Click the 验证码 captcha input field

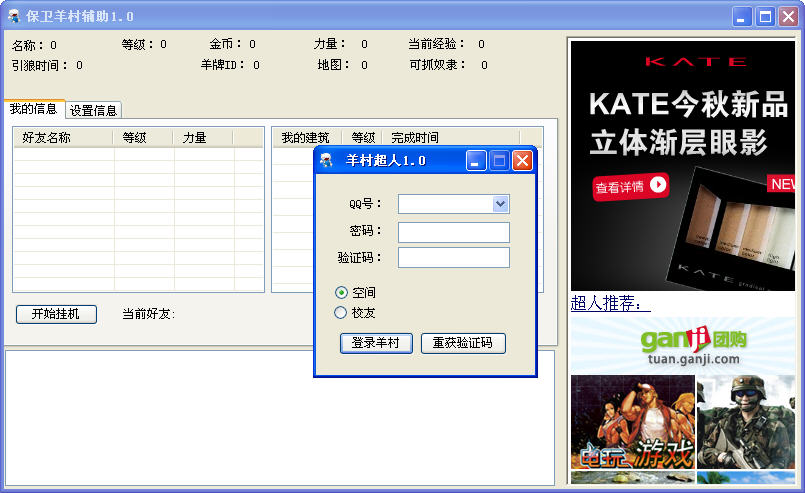coord(454,257)
